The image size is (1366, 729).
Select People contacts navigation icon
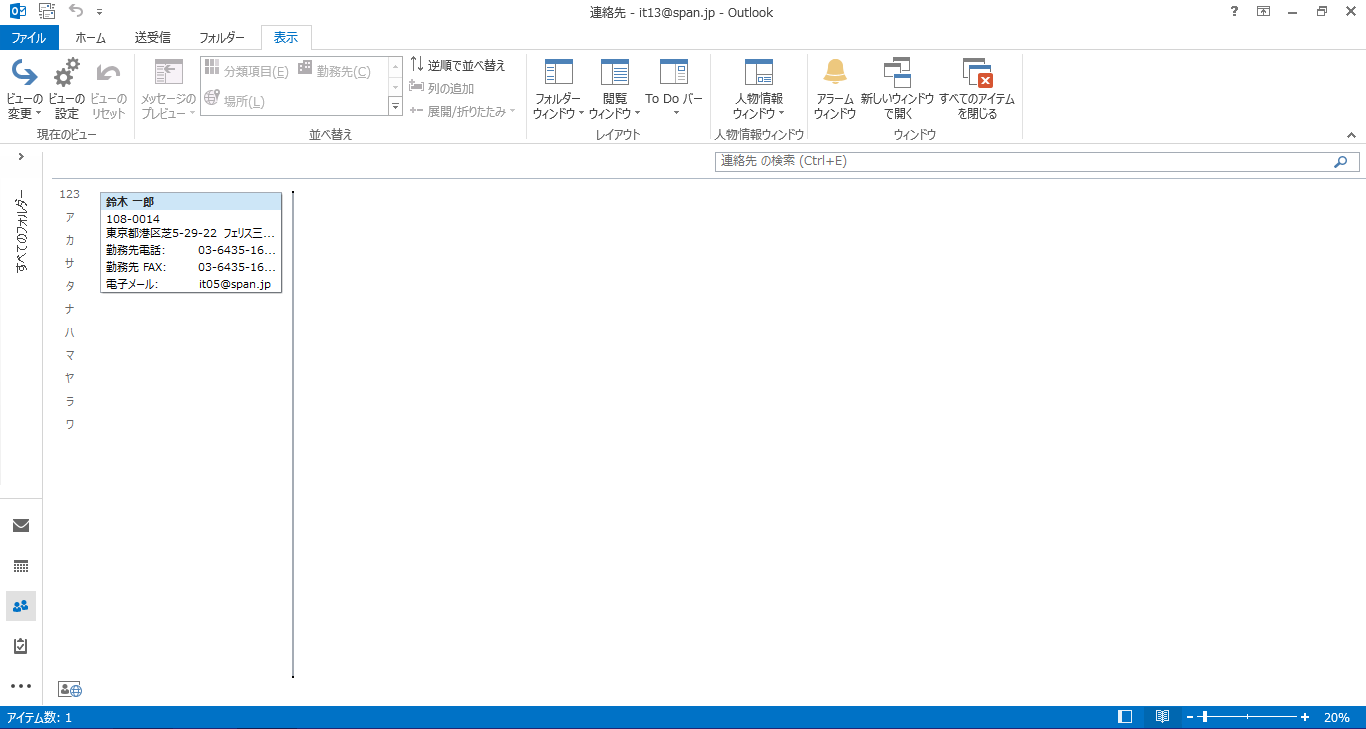tap(21, 606)
